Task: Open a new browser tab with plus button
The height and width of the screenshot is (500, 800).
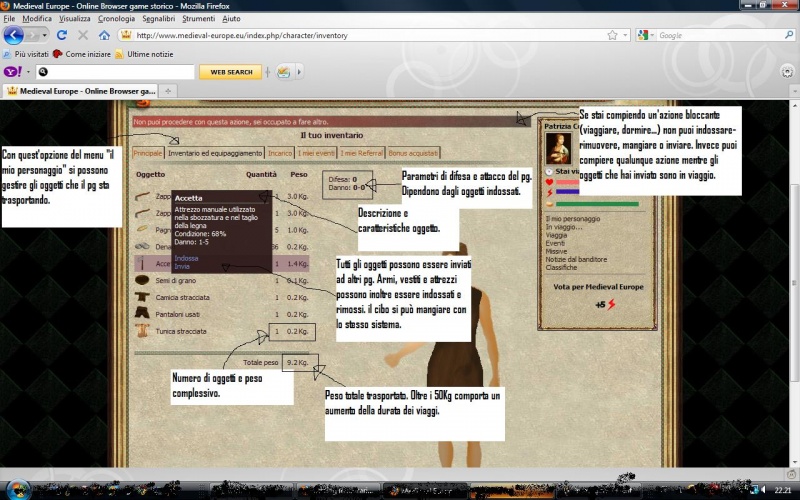Action: coord(169,91)
